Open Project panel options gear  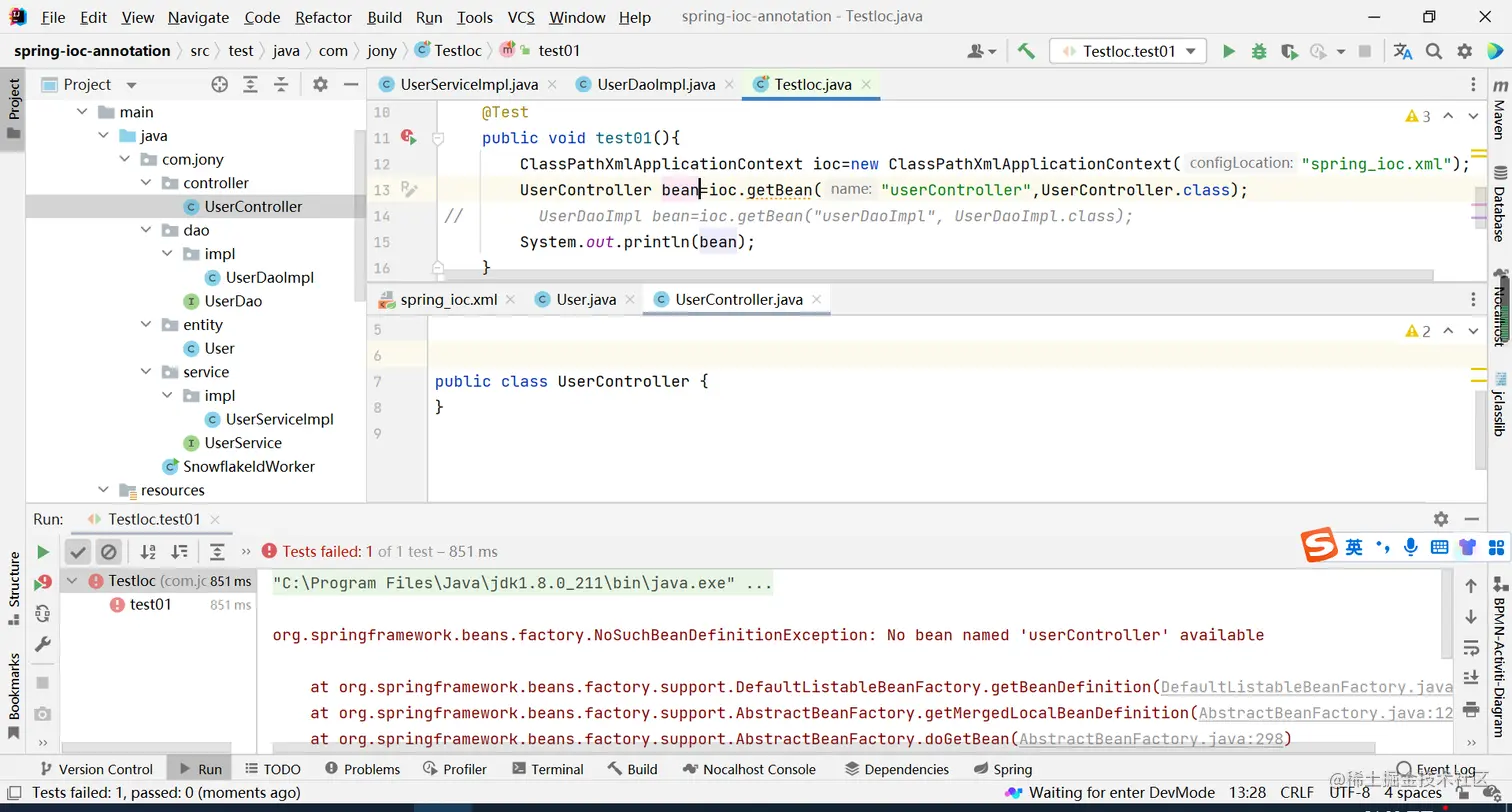320,85
